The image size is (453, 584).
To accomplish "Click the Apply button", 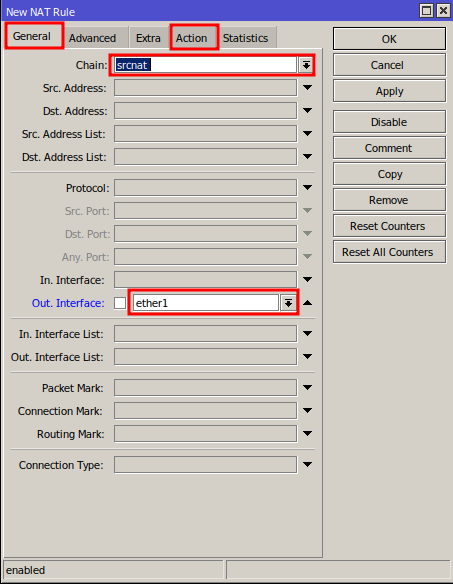I will point(389,91).
